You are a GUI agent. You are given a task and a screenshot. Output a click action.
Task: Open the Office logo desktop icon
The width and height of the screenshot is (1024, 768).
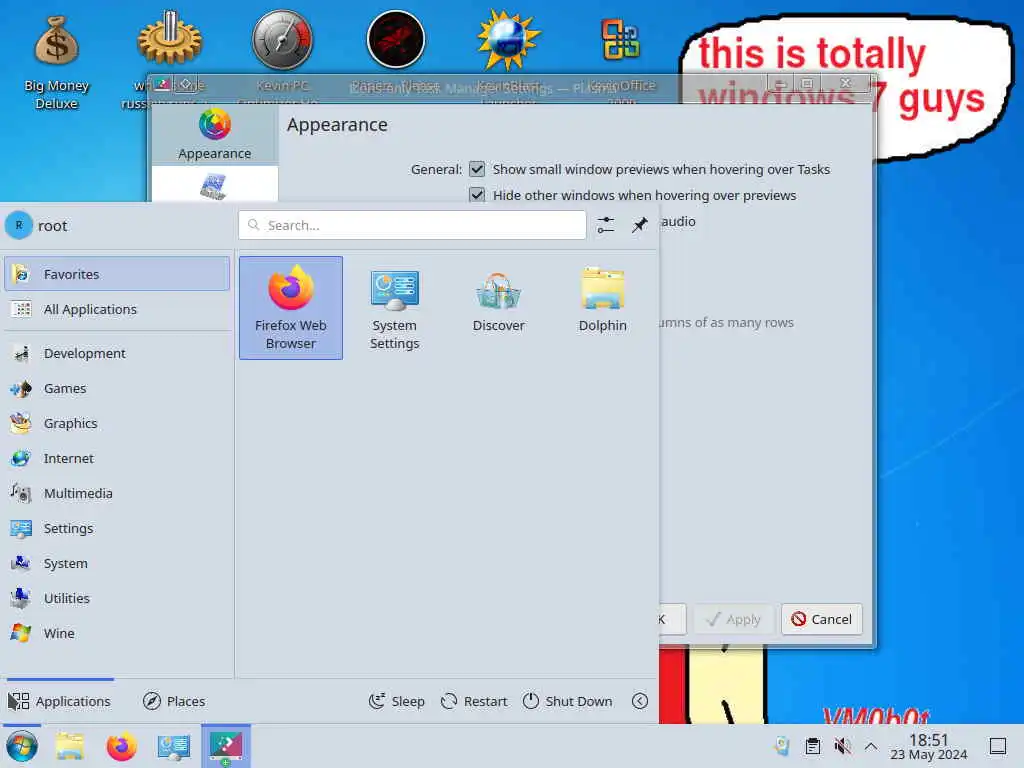[x=620, y=39]
